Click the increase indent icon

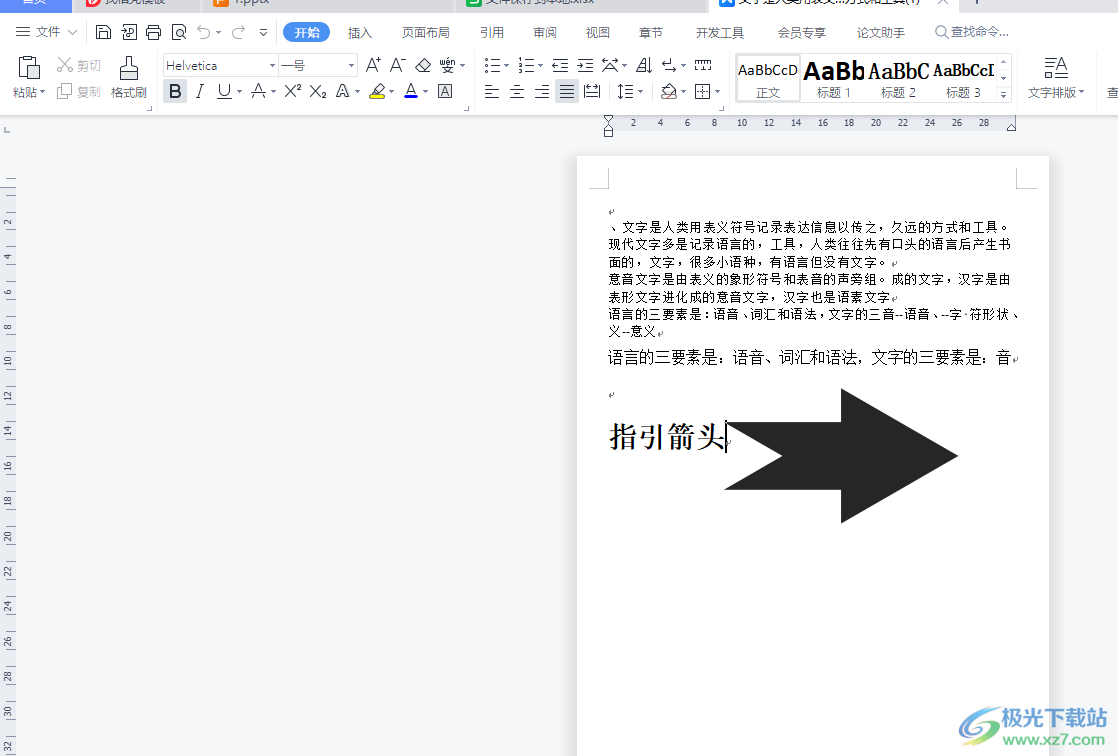[585, 66]
